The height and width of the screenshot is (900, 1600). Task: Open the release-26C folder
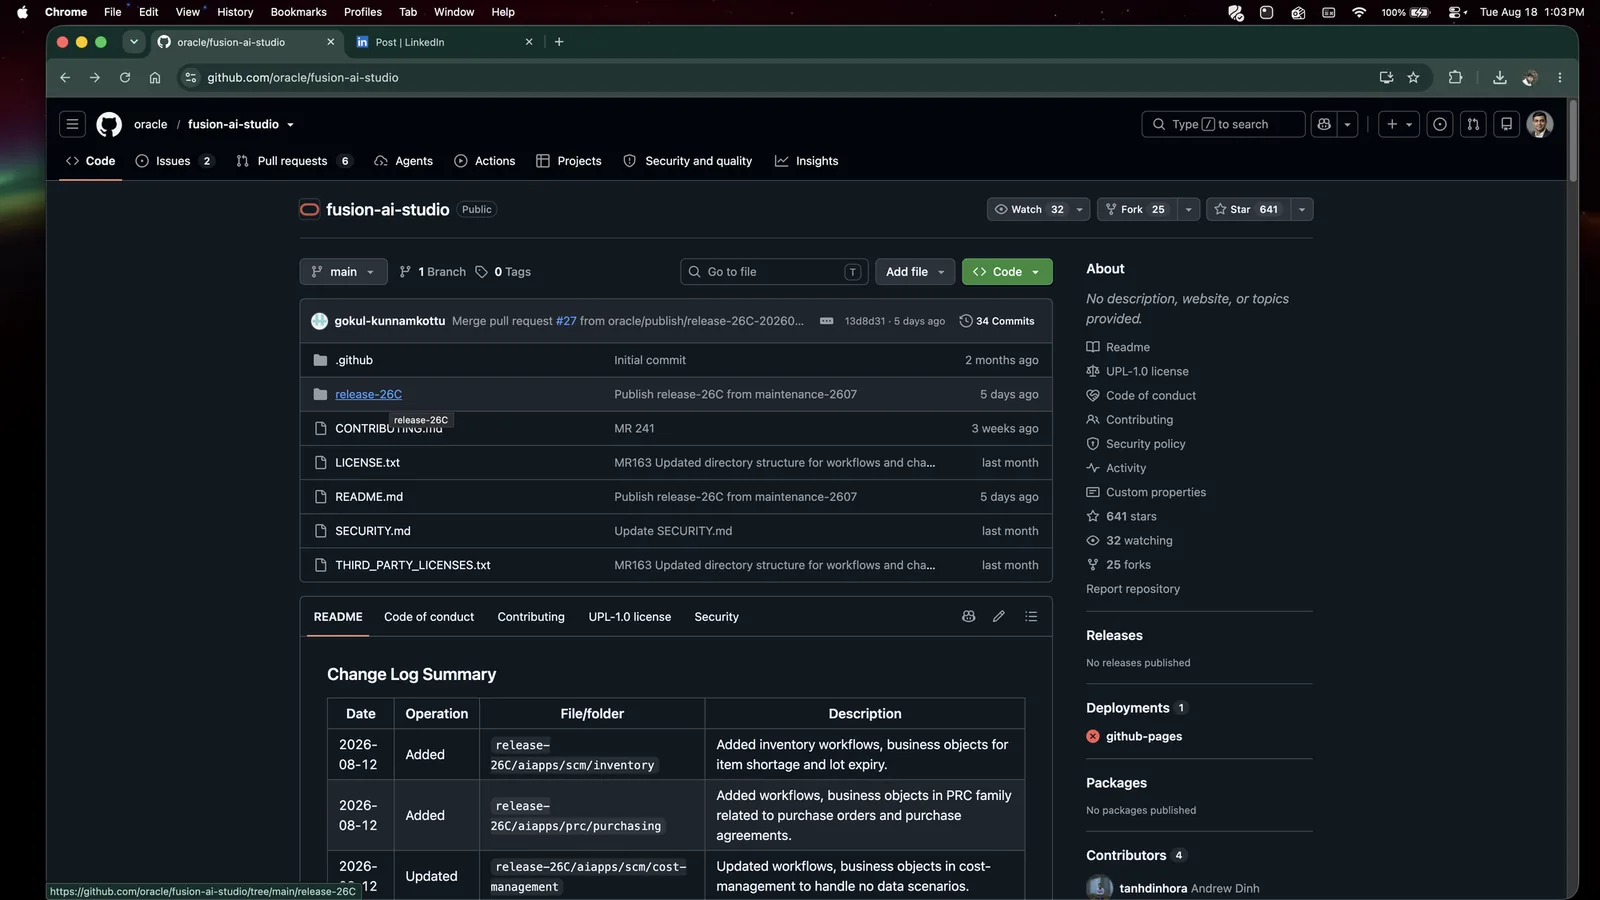point(368,394)
